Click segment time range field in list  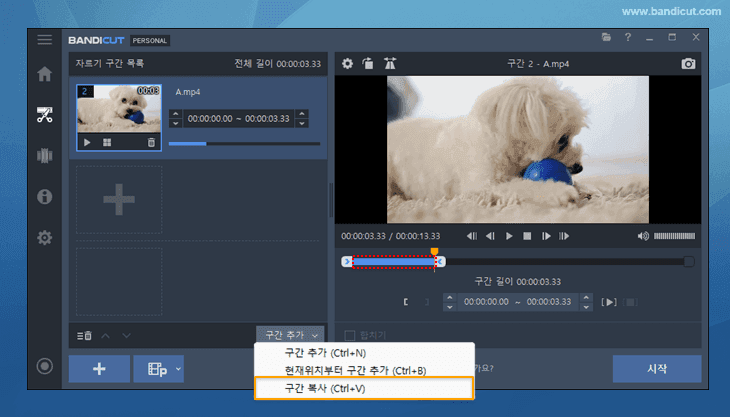tap(238, 119)
